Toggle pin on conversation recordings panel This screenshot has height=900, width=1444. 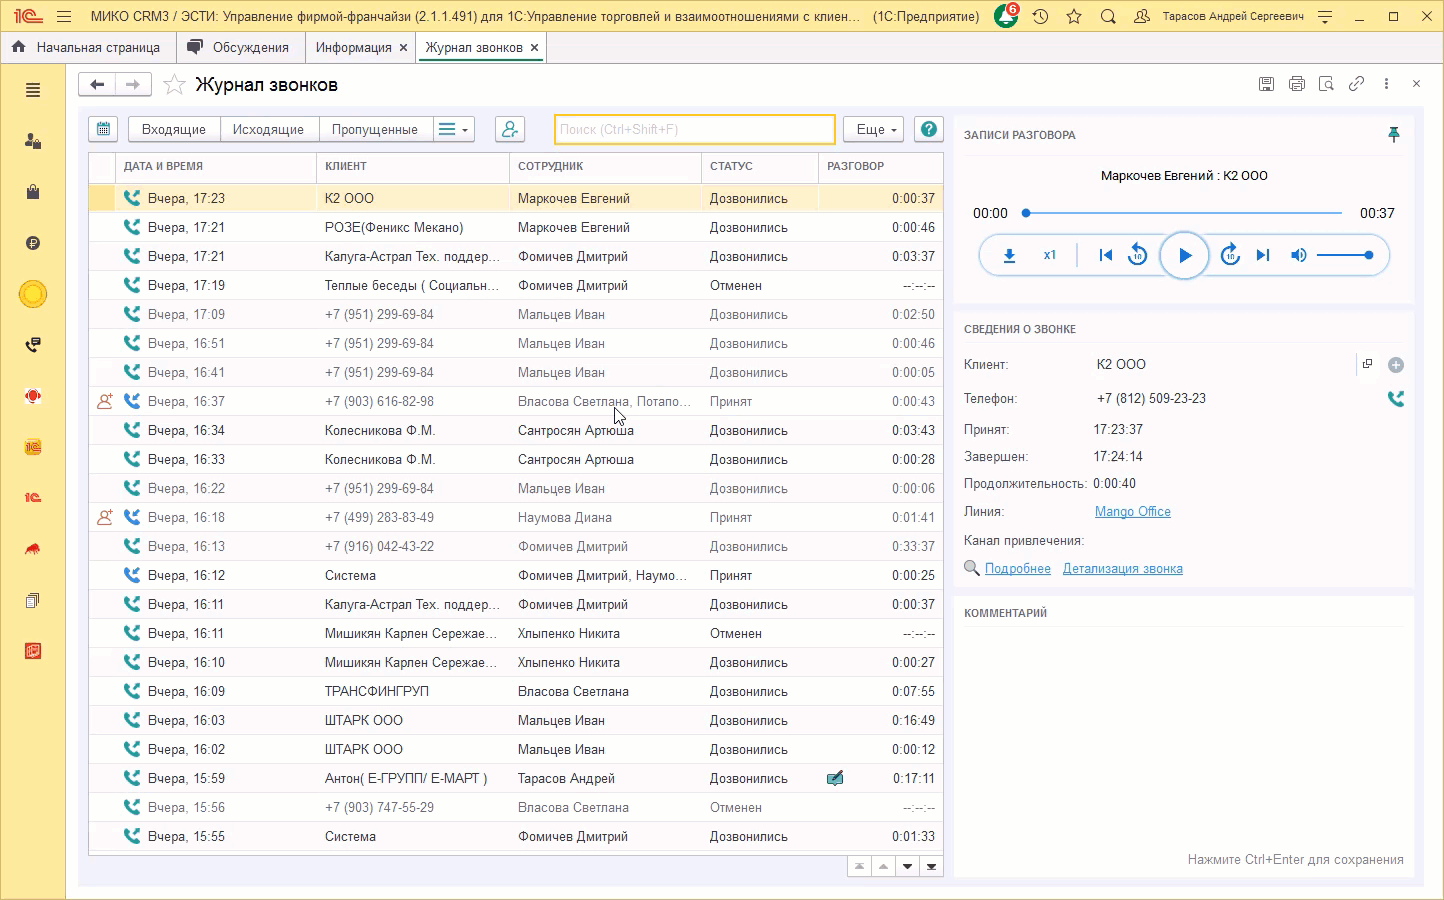point(1393,135)
